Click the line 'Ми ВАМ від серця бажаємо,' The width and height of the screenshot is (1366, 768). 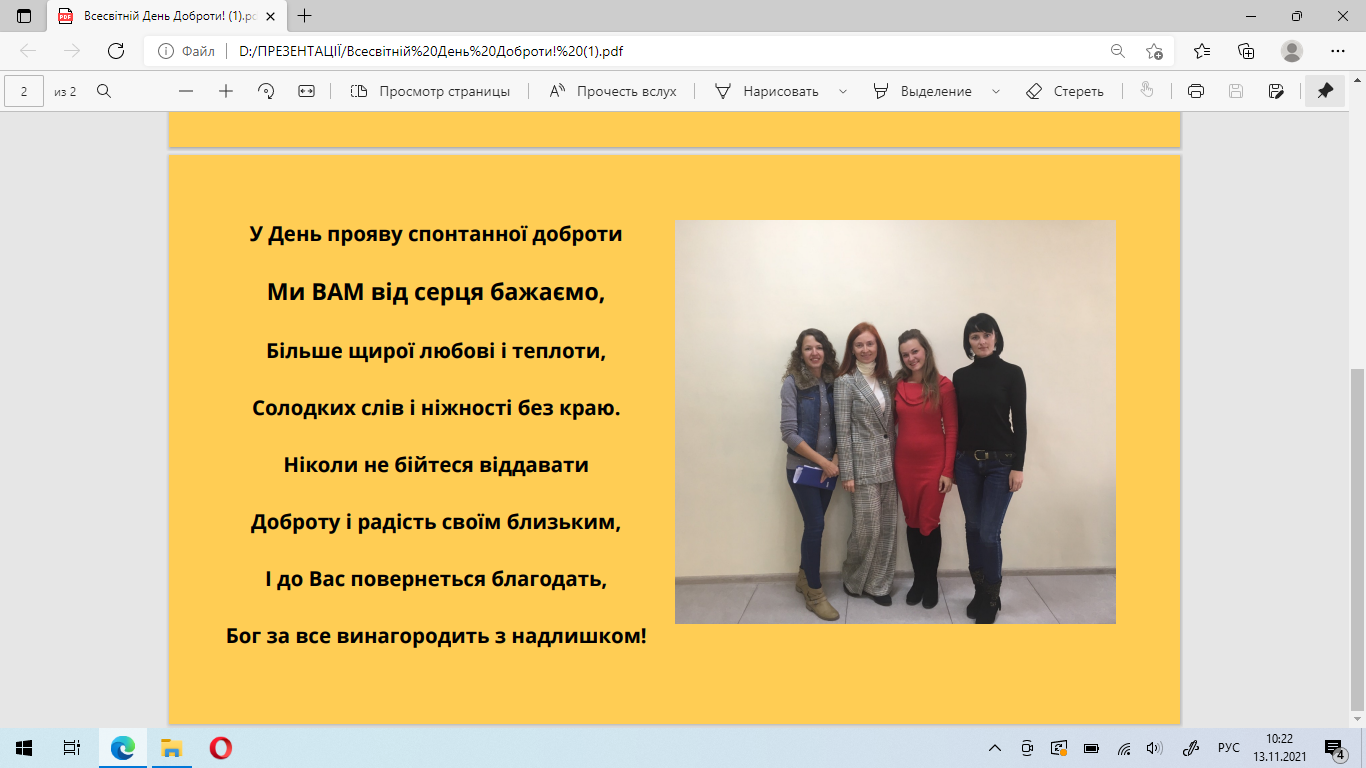[x=436, y=293]
